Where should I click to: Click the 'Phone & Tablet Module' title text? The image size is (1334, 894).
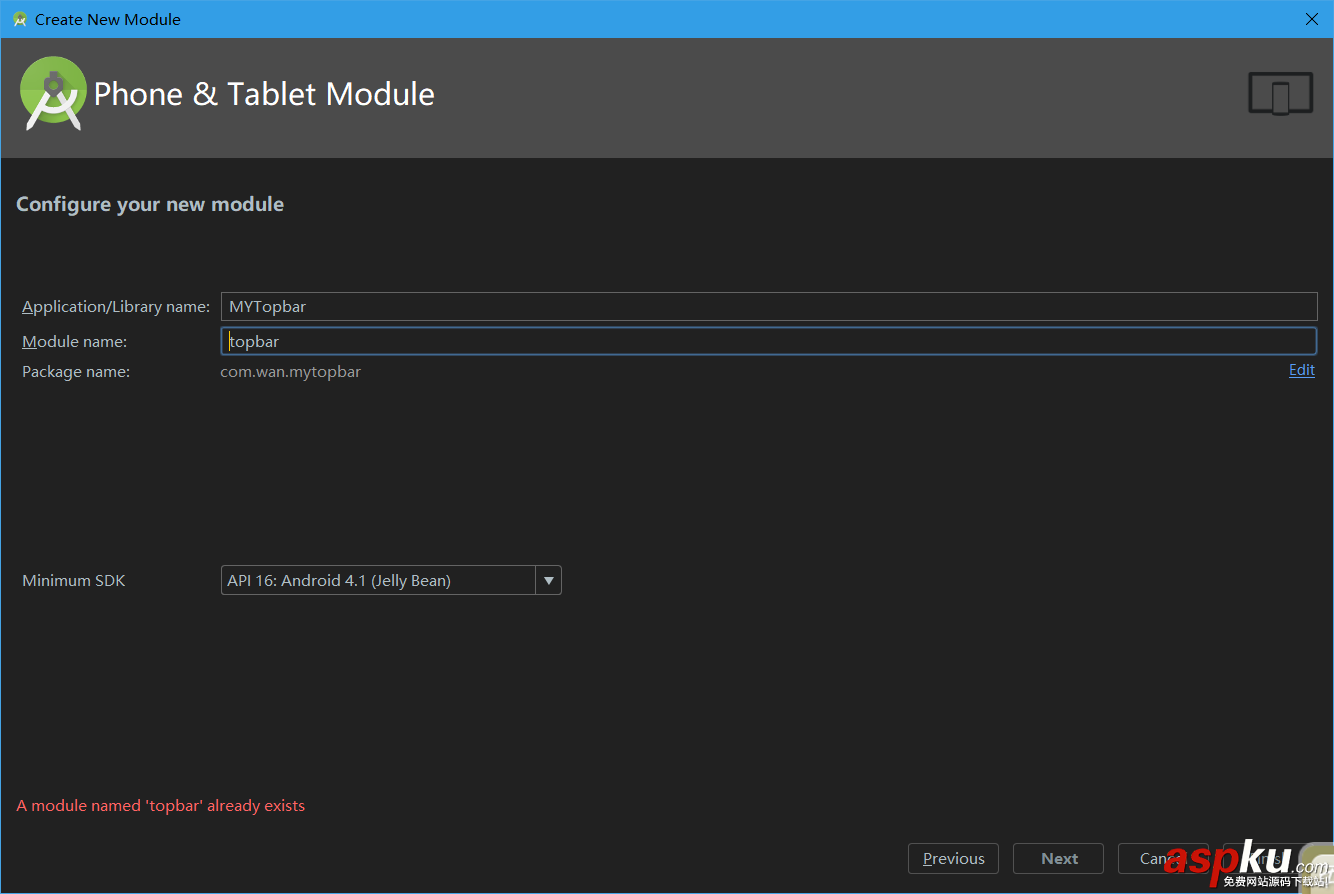[x=264, y=94]
